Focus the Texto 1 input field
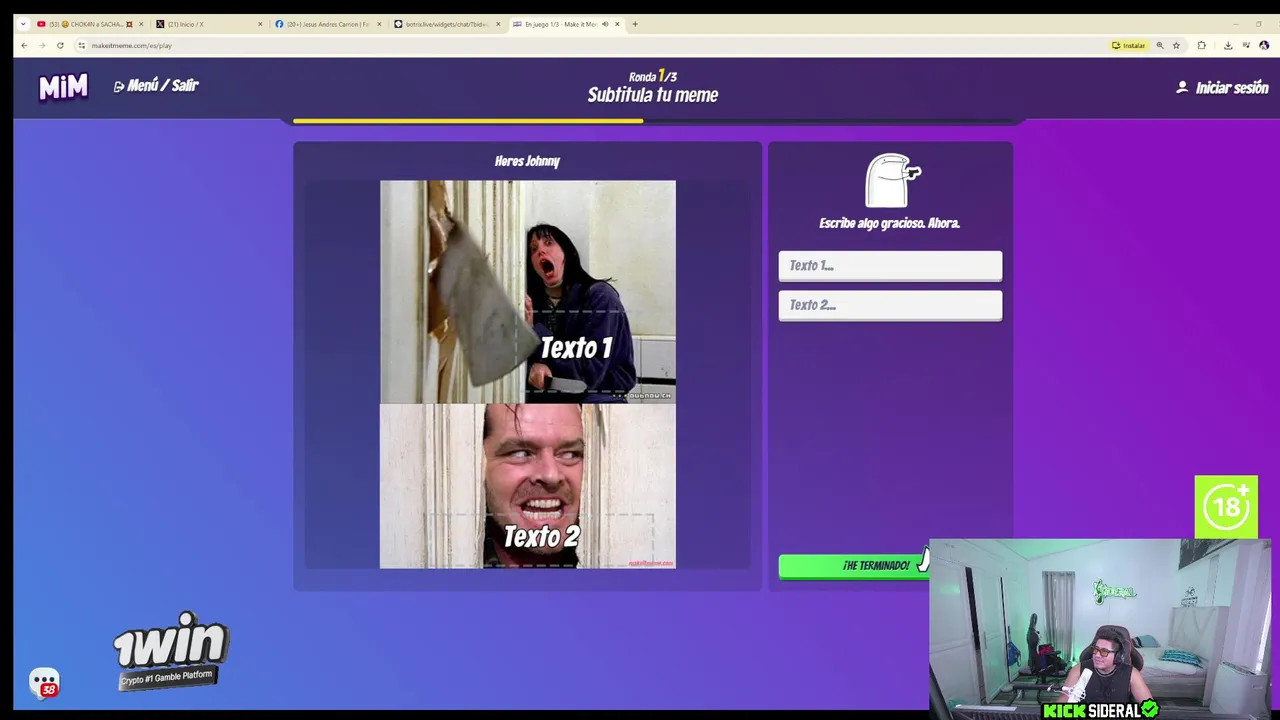Viewport: 1280px width, 720px height. click(x=890, y=266)
